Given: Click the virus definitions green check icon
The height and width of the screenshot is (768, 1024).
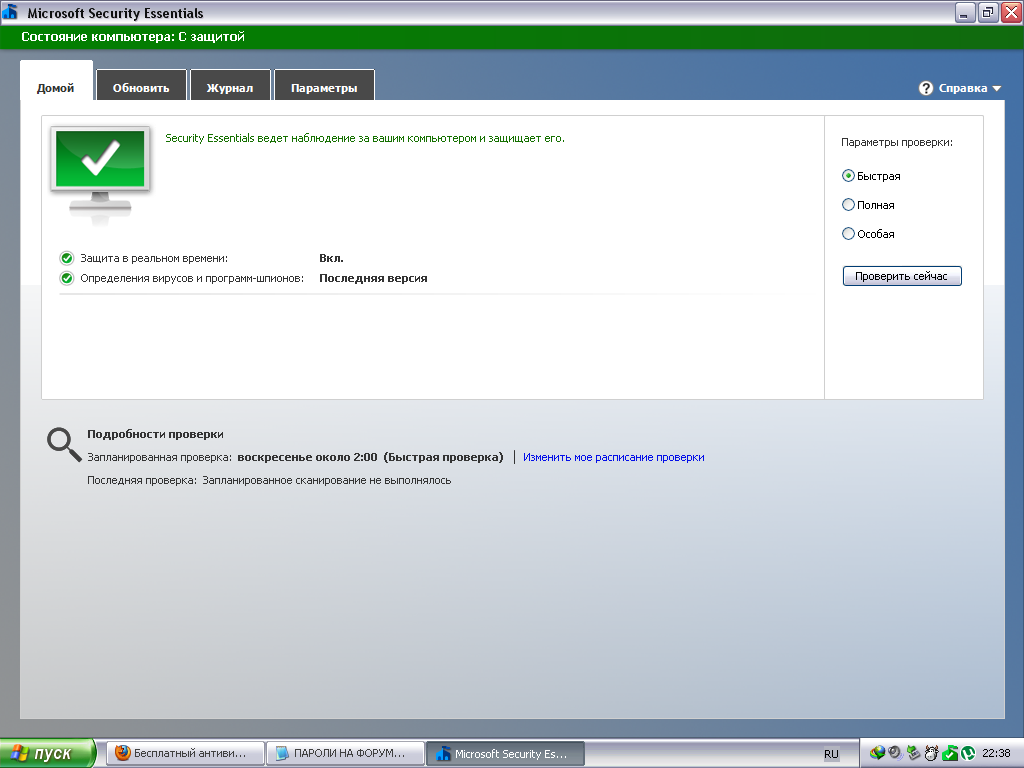Looking at the screenshot, I should 67,278.
